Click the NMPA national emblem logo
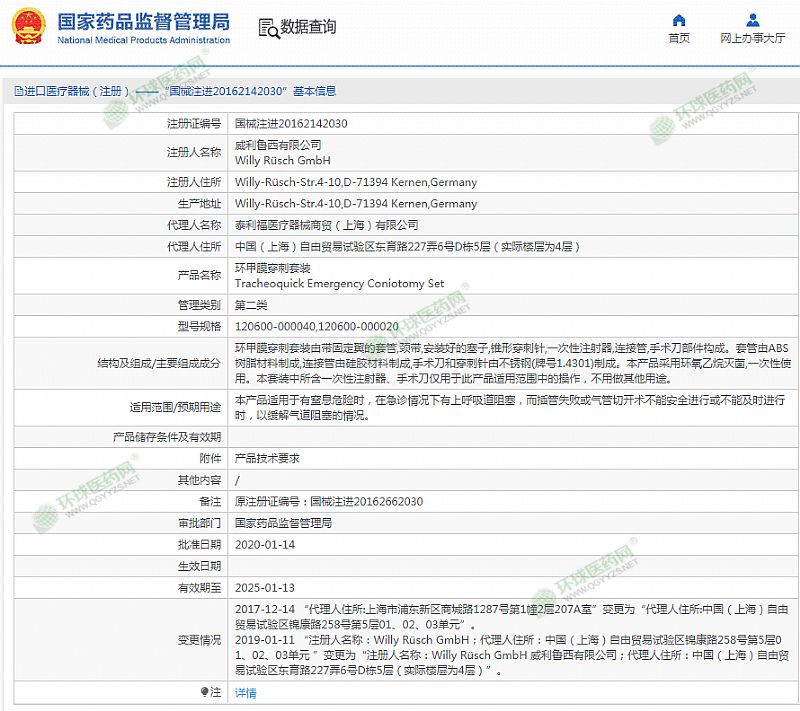Viewport: 800px width, 711px height. tap(27, 27)
